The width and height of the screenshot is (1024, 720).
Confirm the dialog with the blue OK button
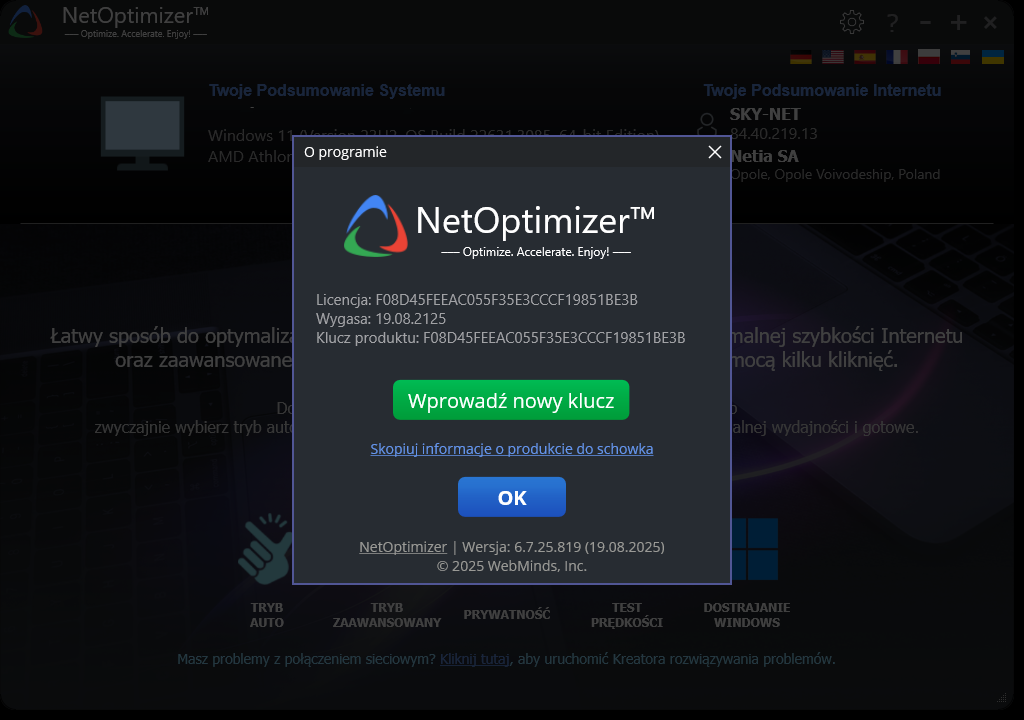click(511, 497)
